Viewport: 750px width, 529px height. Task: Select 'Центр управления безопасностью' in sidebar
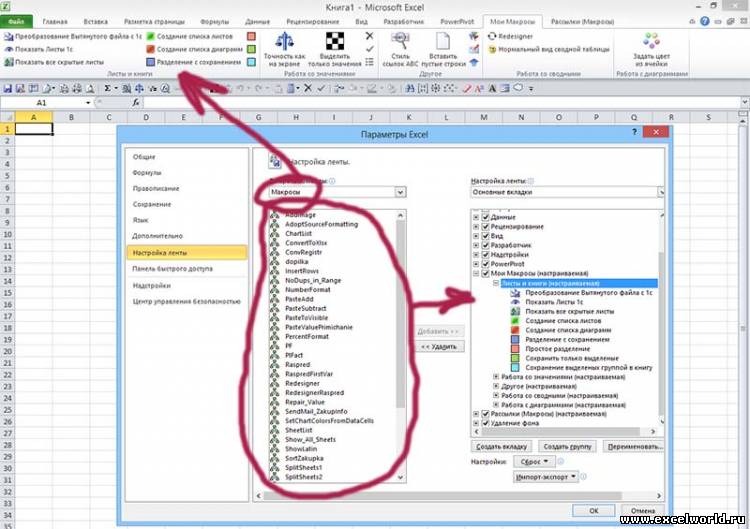click(x=187, y=301)
